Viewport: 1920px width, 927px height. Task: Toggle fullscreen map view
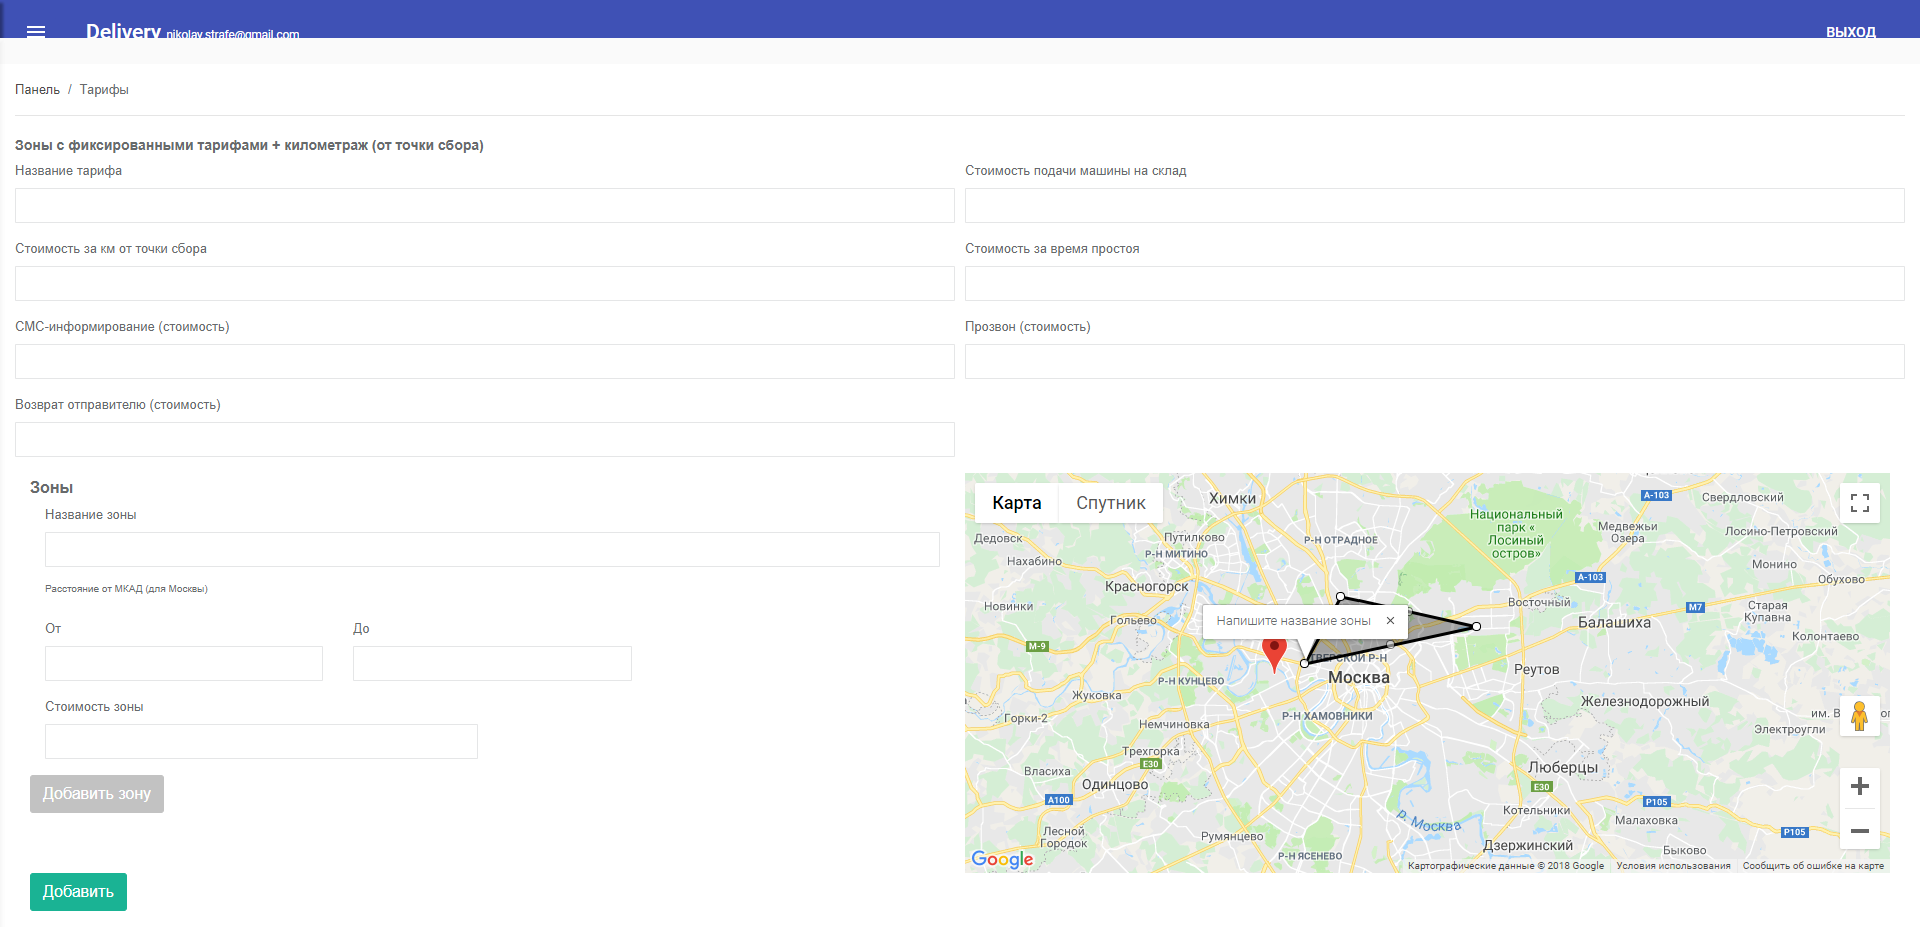[x=1860, y=503]
